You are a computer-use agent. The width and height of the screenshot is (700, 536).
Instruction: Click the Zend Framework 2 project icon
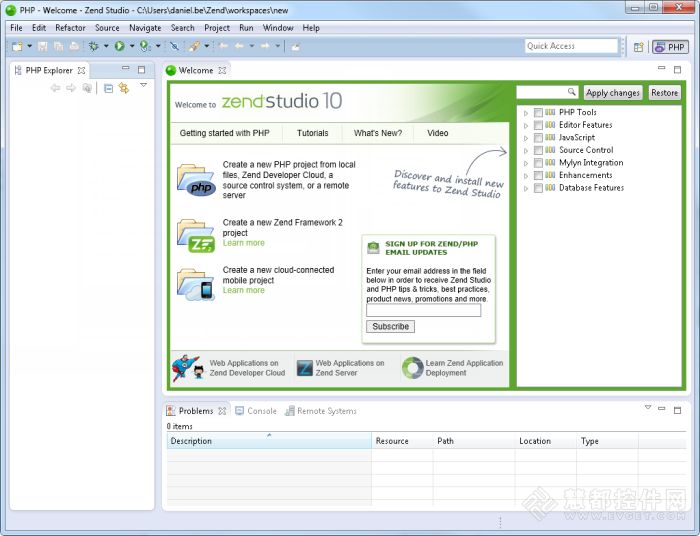click(196, 236)
